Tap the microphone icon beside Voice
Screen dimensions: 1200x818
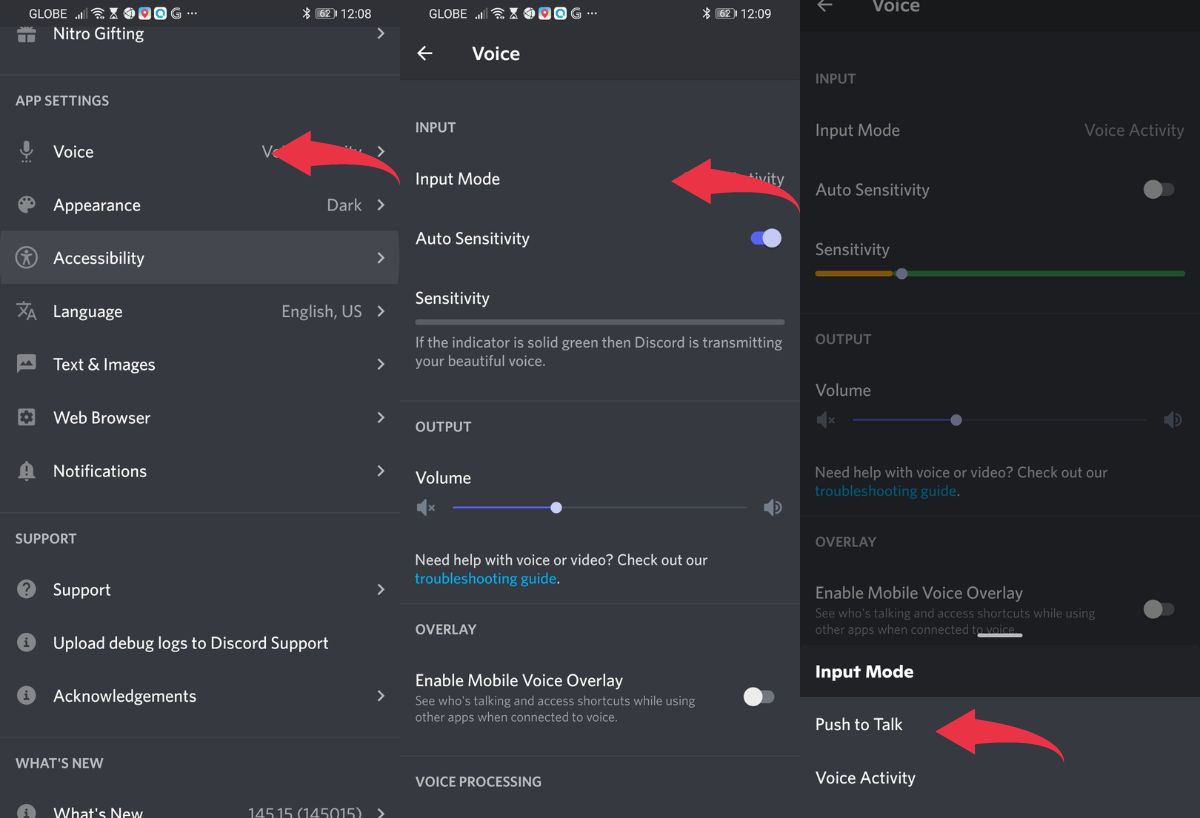(x=27, y=152)
